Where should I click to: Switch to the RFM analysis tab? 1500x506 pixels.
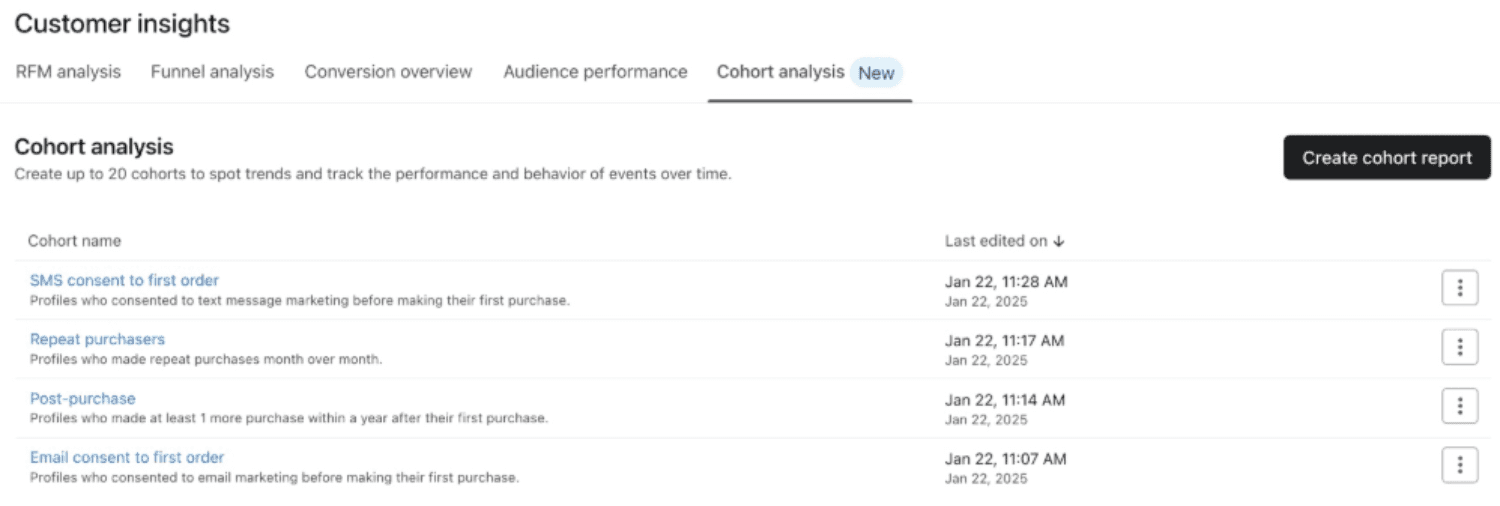coord(68,72)
